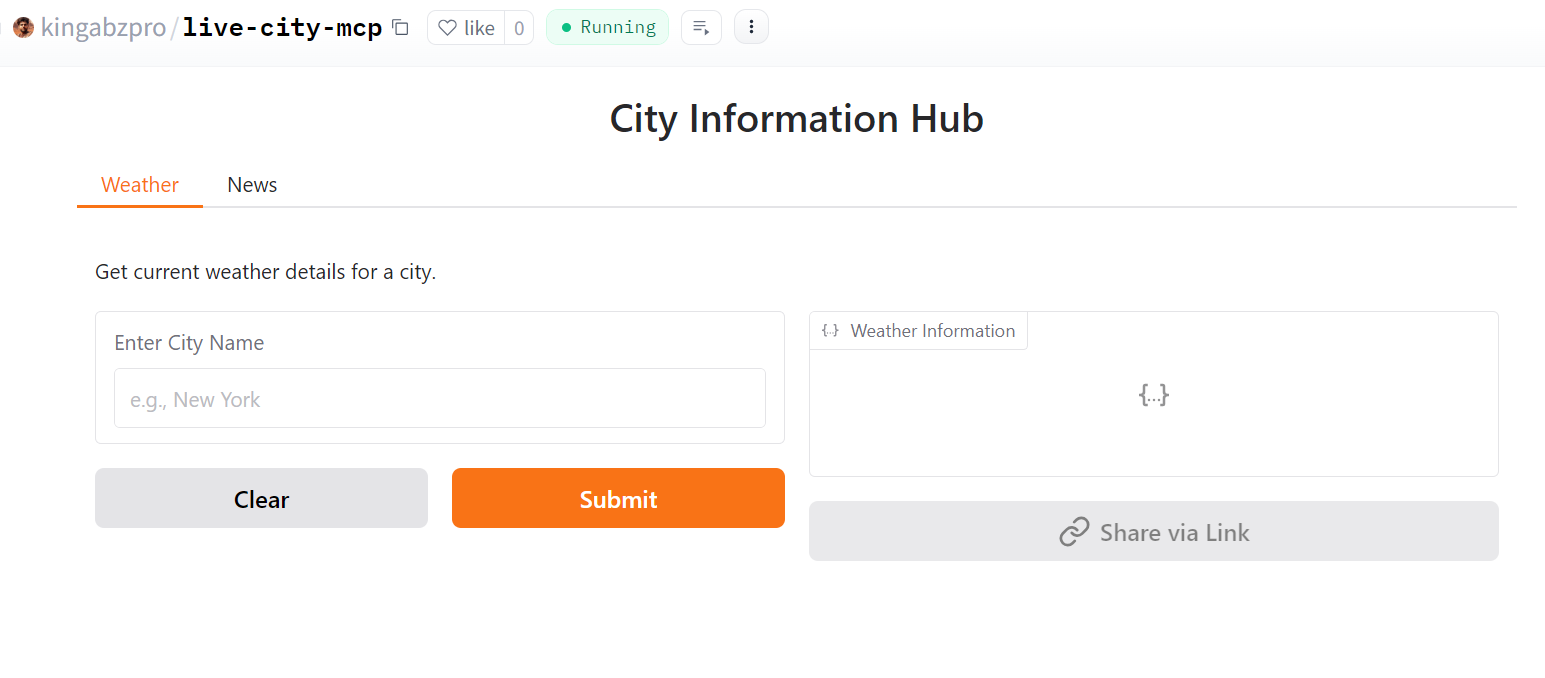Click the kingabzpro profile avatar
1545x678 pixels.
click(x=23, y=28)
